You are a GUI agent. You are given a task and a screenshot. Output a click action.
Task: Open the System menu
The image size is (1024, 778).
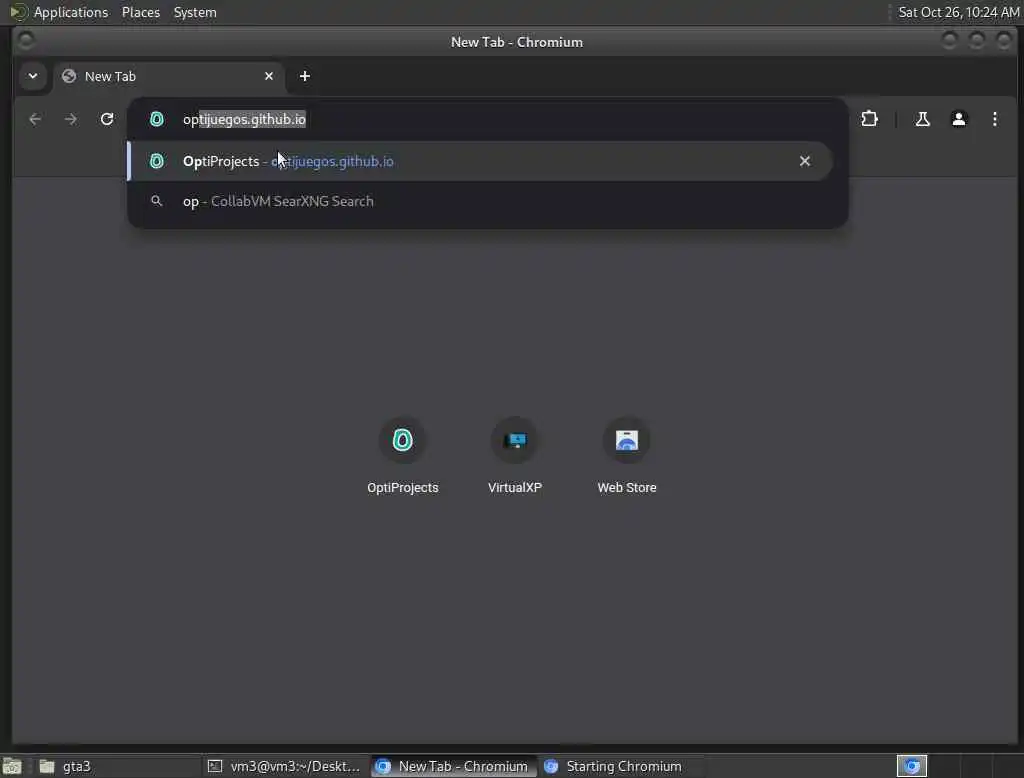coord(195,12)
